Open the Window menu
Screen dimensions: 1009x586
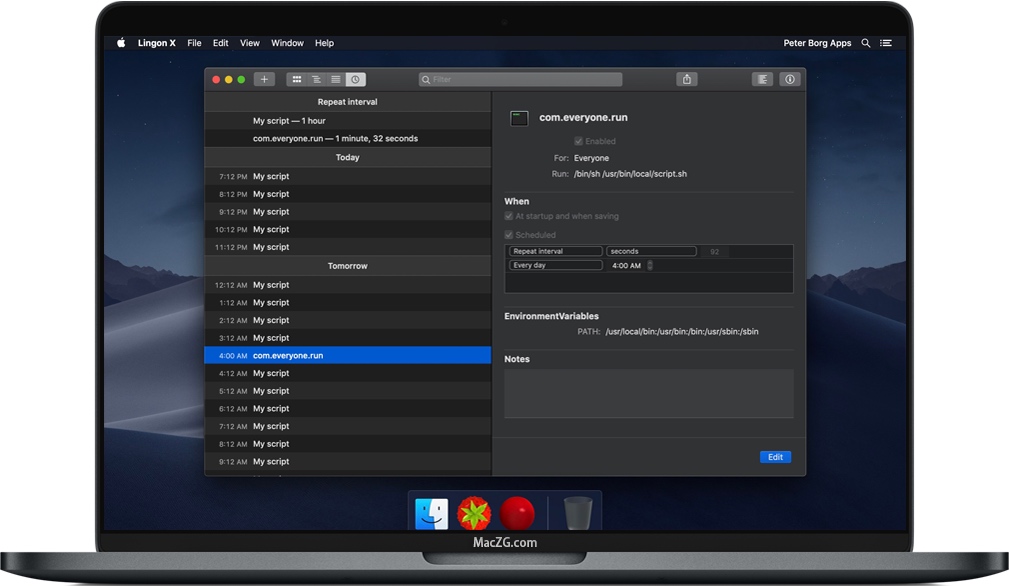click(287, 43)
